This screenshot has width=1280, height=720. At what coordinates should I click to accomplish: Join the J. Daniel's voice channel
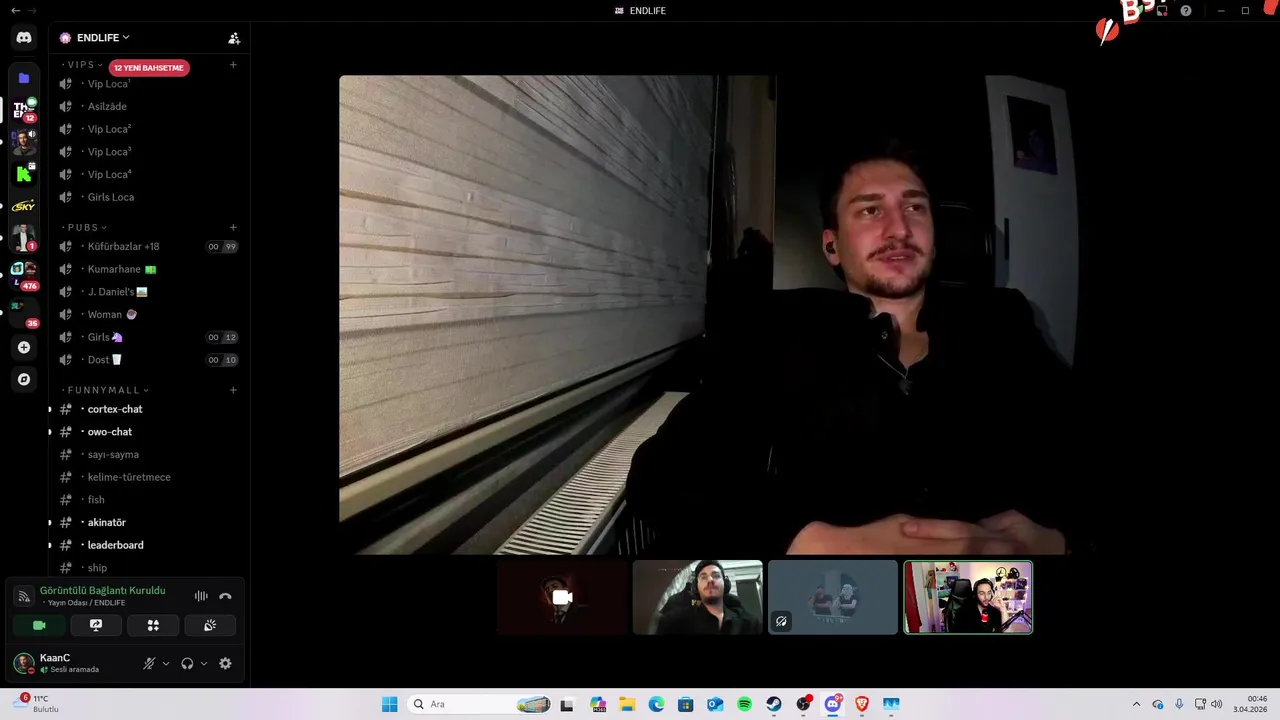point(148,292)
